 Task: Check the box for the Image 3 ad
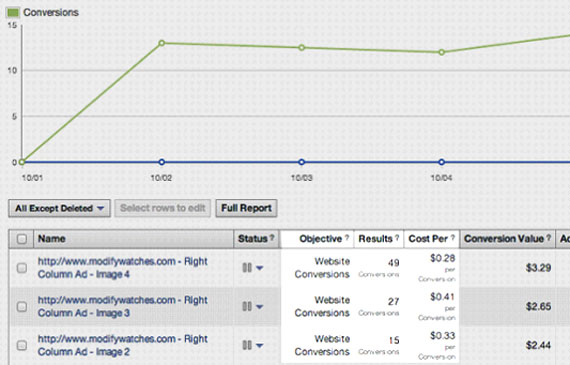tap(22, 306)
